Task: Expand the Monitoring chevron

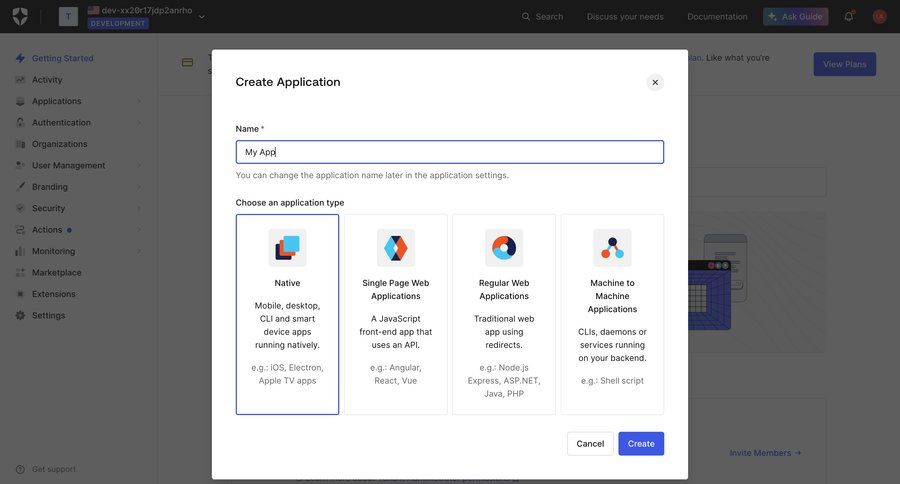Action: [139, 251]
